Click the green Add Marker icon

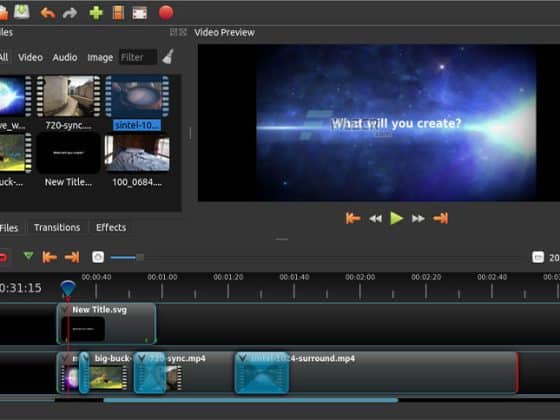pos(28,256)
